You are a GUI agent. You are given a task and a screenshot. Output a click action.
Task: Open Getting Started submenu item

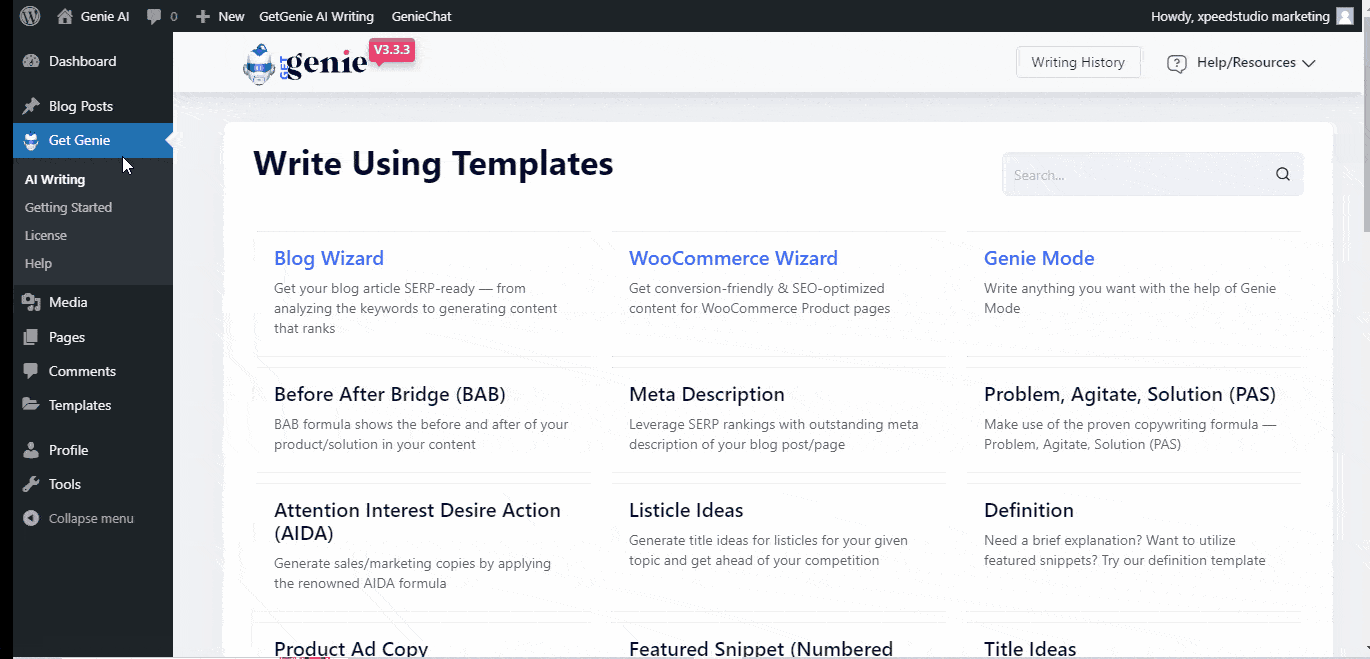point(68,208)
